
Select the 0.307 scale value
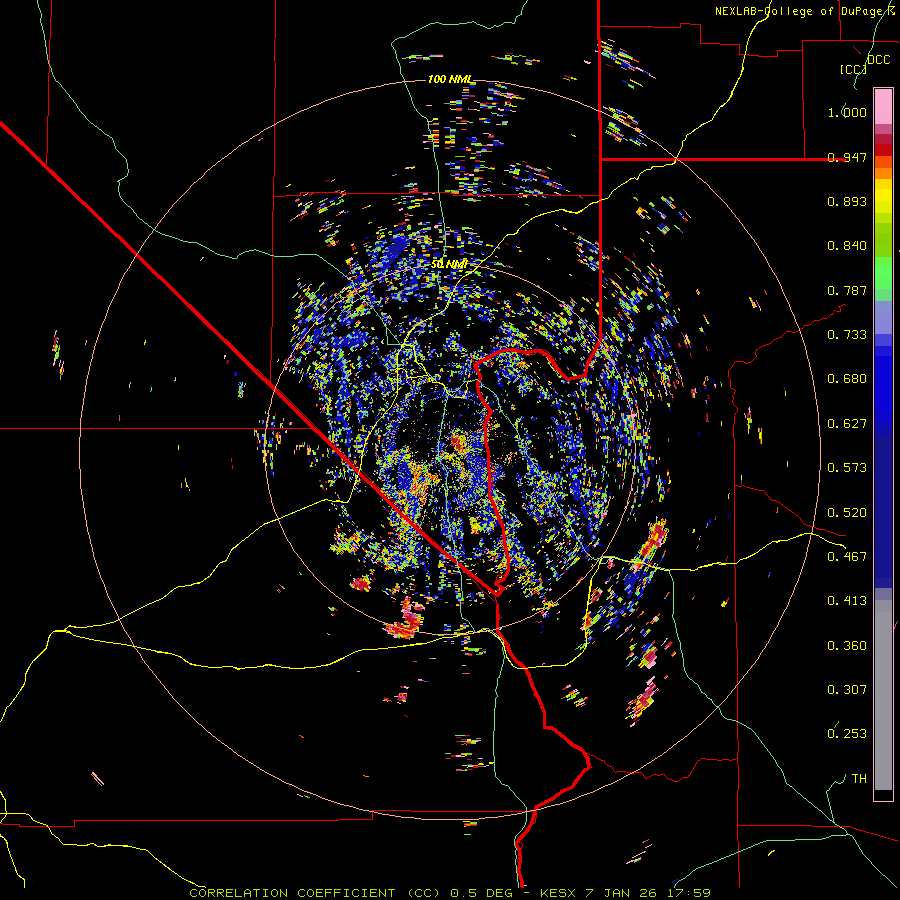point(847,690)
